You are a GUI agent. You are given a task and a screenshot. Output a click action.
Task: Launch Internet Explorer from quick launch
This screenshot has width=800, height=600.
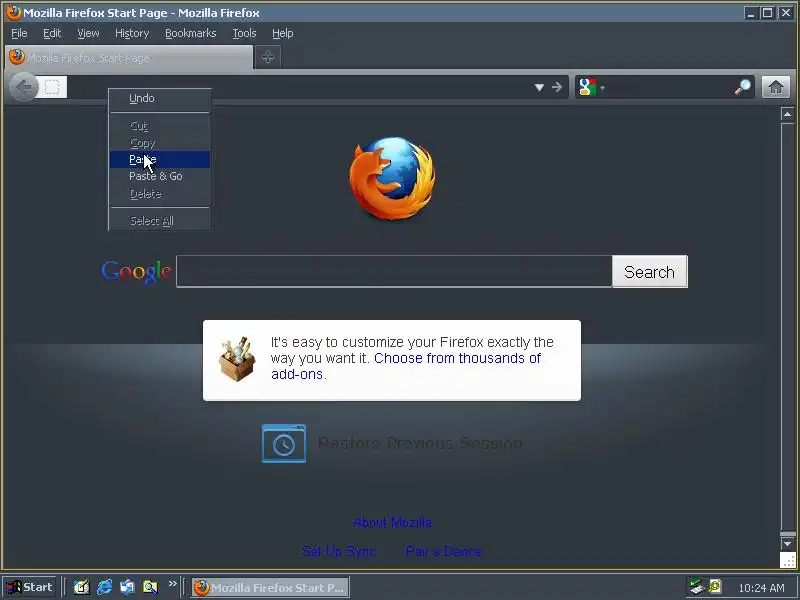(105, 587)
